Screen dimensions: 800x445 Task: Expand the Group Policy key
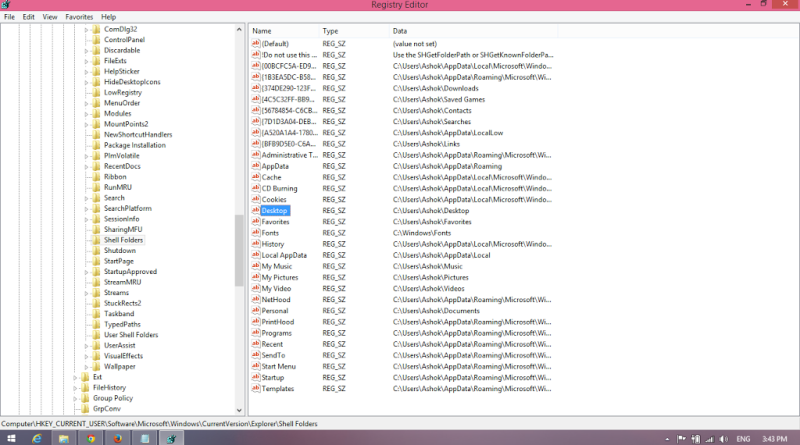pos(76,397)
